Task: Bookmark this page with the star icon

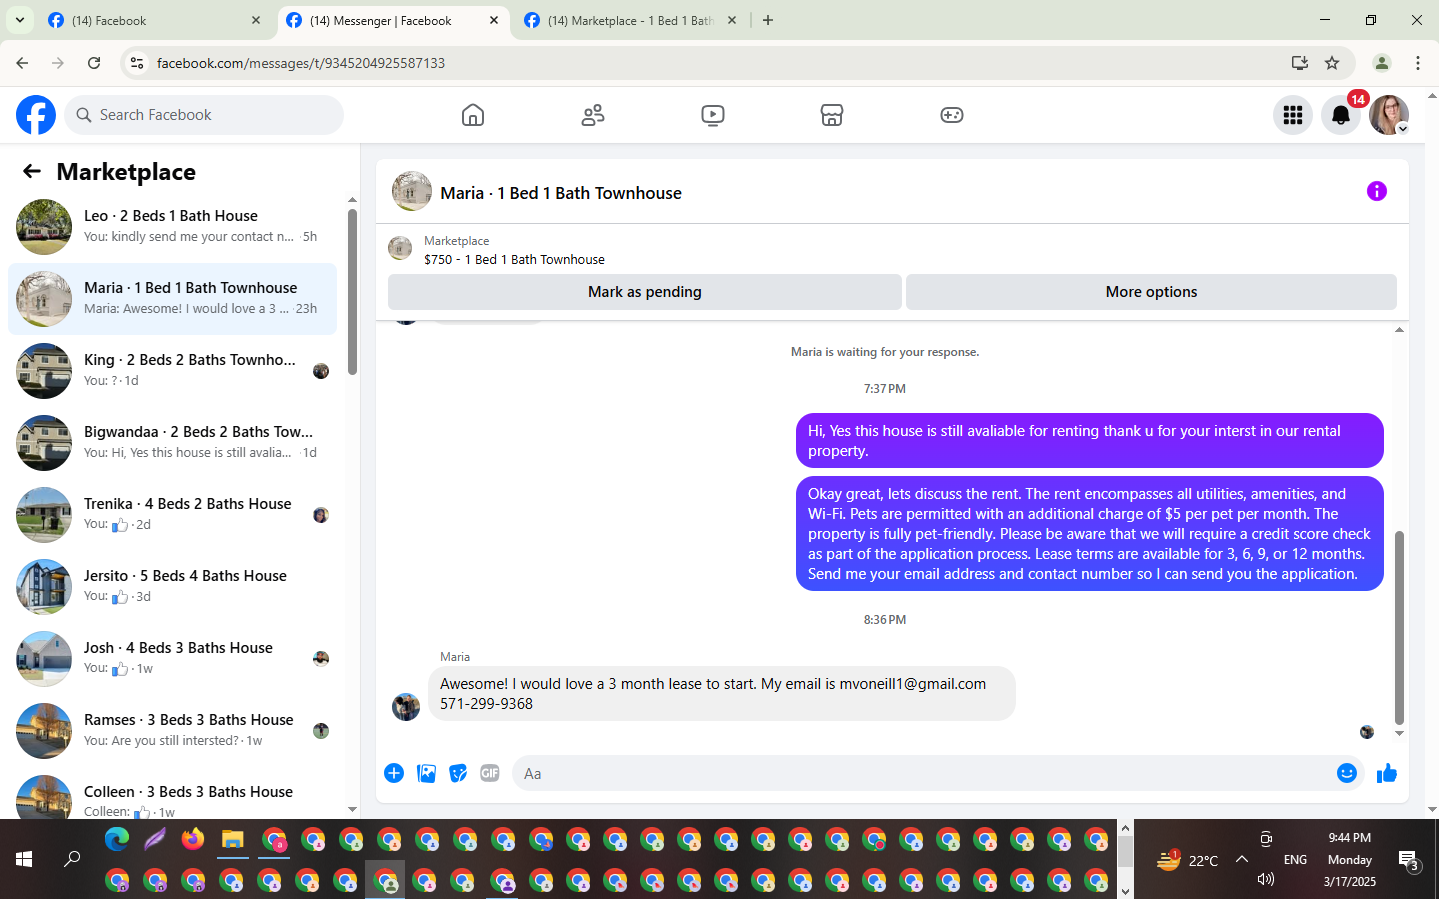Action: (1332, 63)
